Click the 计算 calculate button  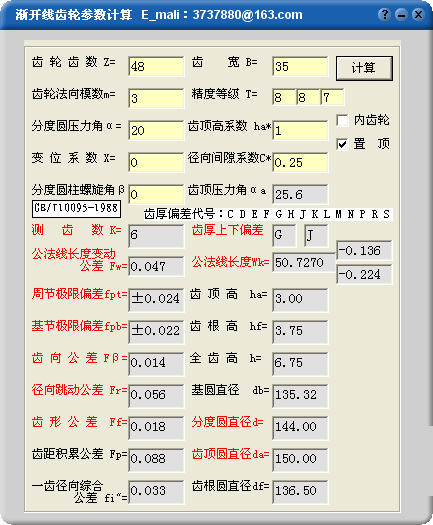(364, 68)
